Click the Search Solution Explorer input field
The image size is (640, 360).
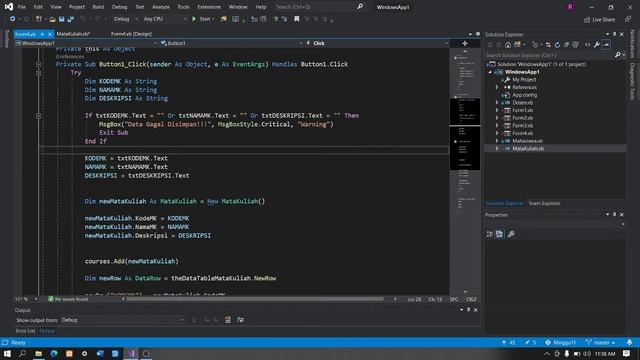click(549, 55)
